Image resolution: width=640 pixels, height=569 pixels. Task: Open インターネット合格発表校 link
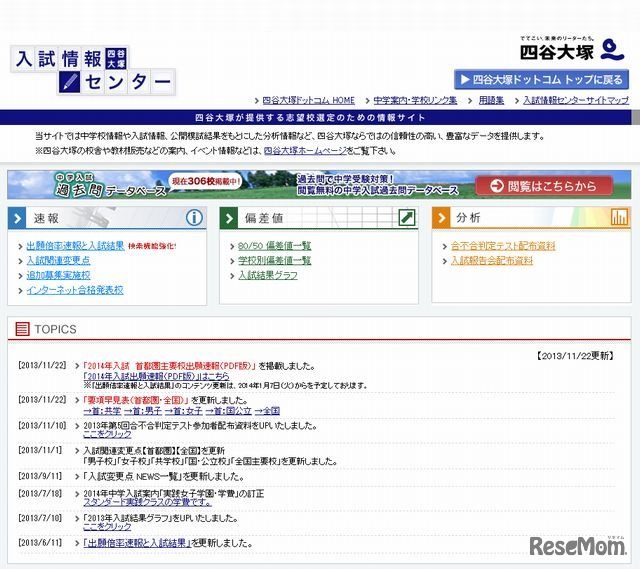(75, 290)
